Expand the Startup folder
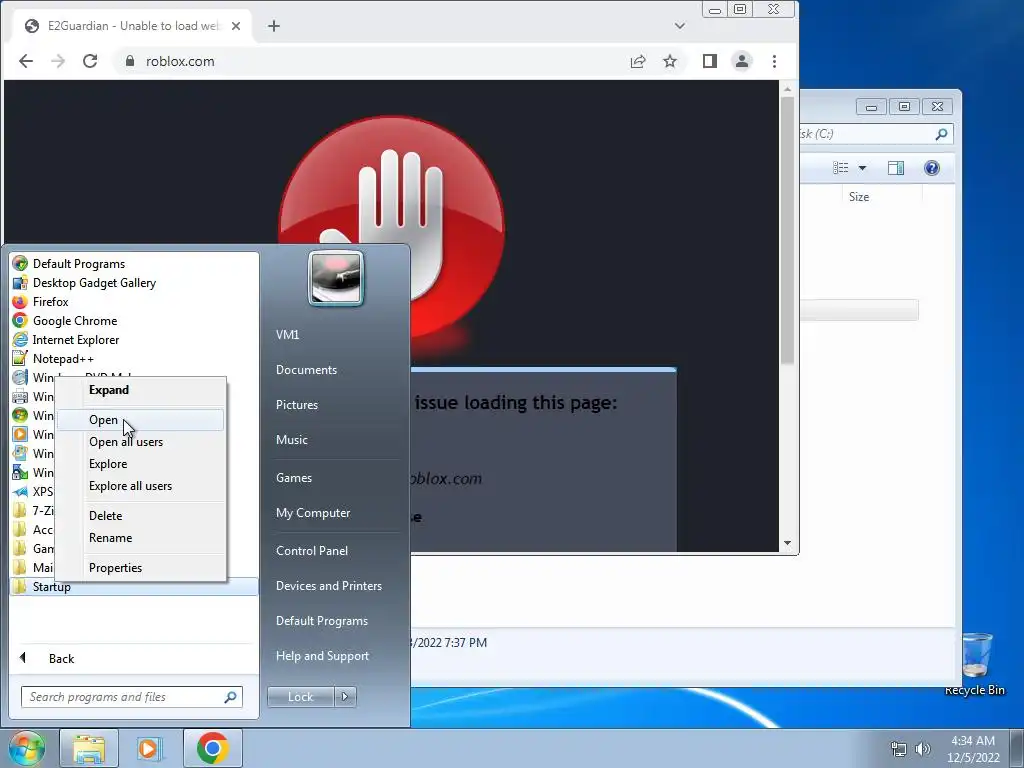Image resolution: width=1024 pixels, height=768 pixels. (134, 586)
